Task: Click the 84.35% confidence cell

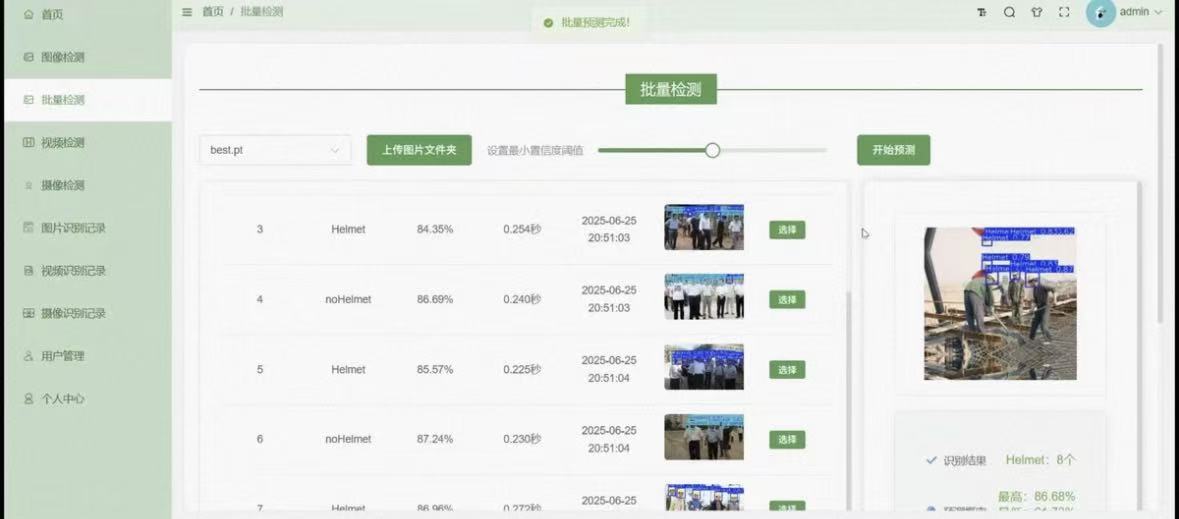Action: pyautogui.click(x=435, y=229)
